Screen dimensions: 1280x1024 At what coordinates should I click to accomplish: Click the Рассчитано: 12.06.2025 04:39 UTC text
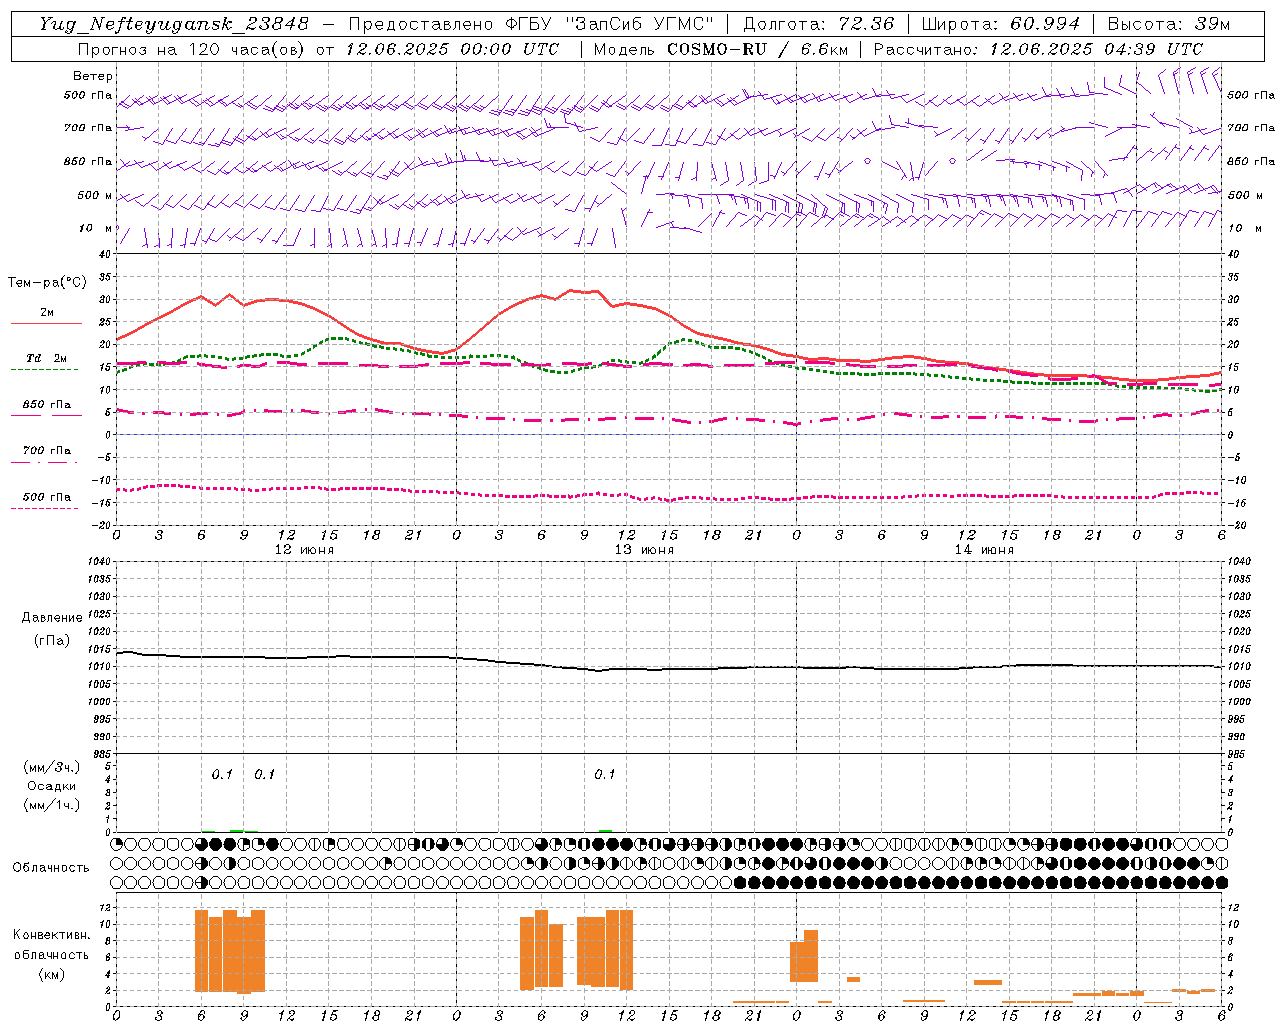click(1038, 49)
